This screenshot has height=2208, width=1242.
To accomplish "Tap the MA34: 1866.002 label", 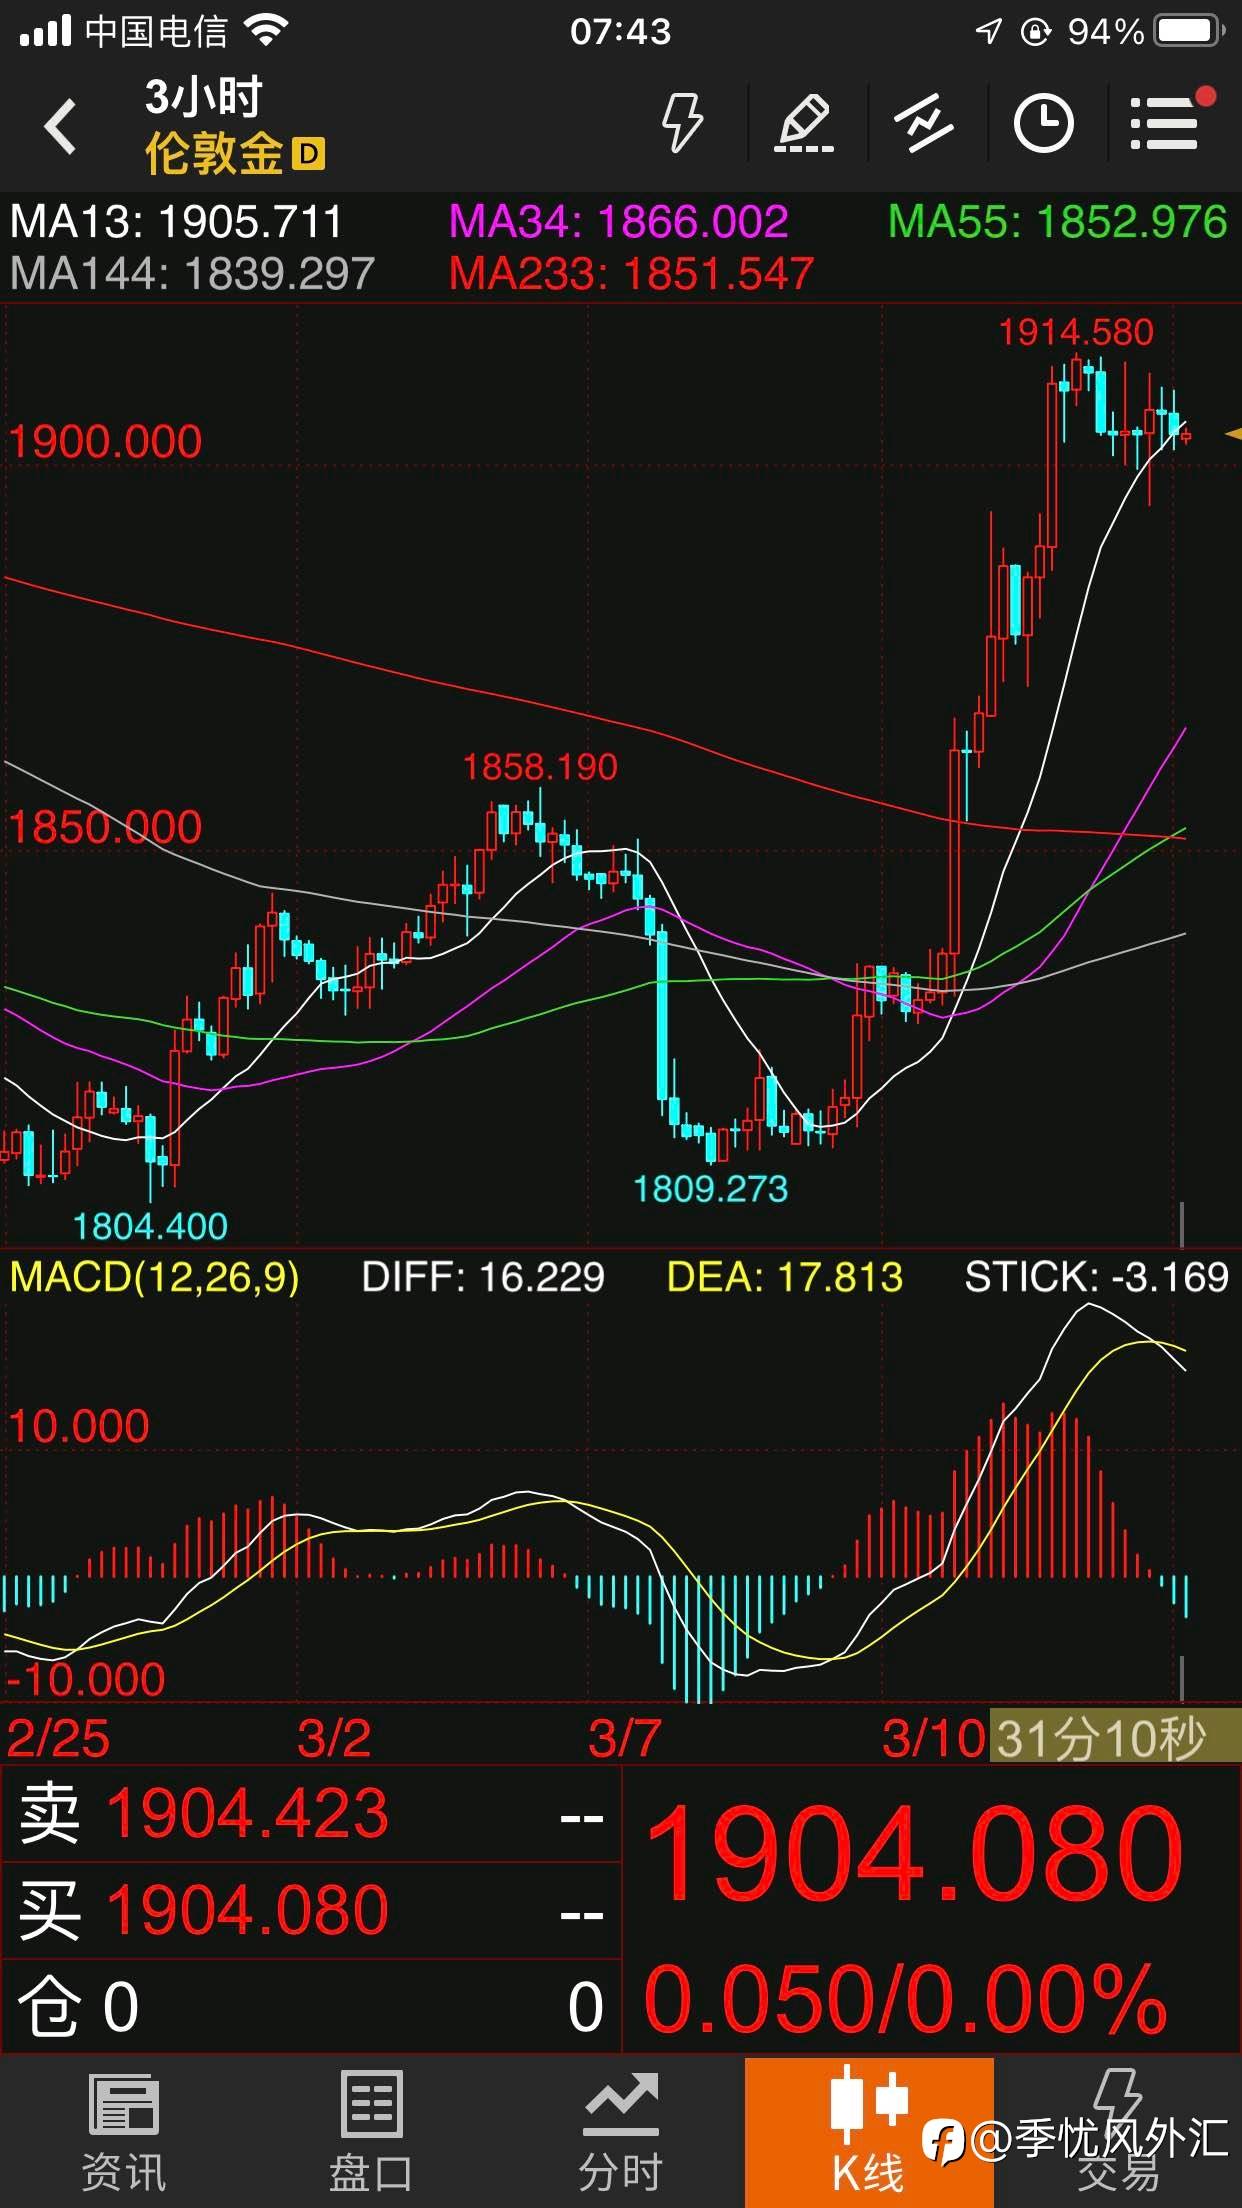I will pos(619,222).
